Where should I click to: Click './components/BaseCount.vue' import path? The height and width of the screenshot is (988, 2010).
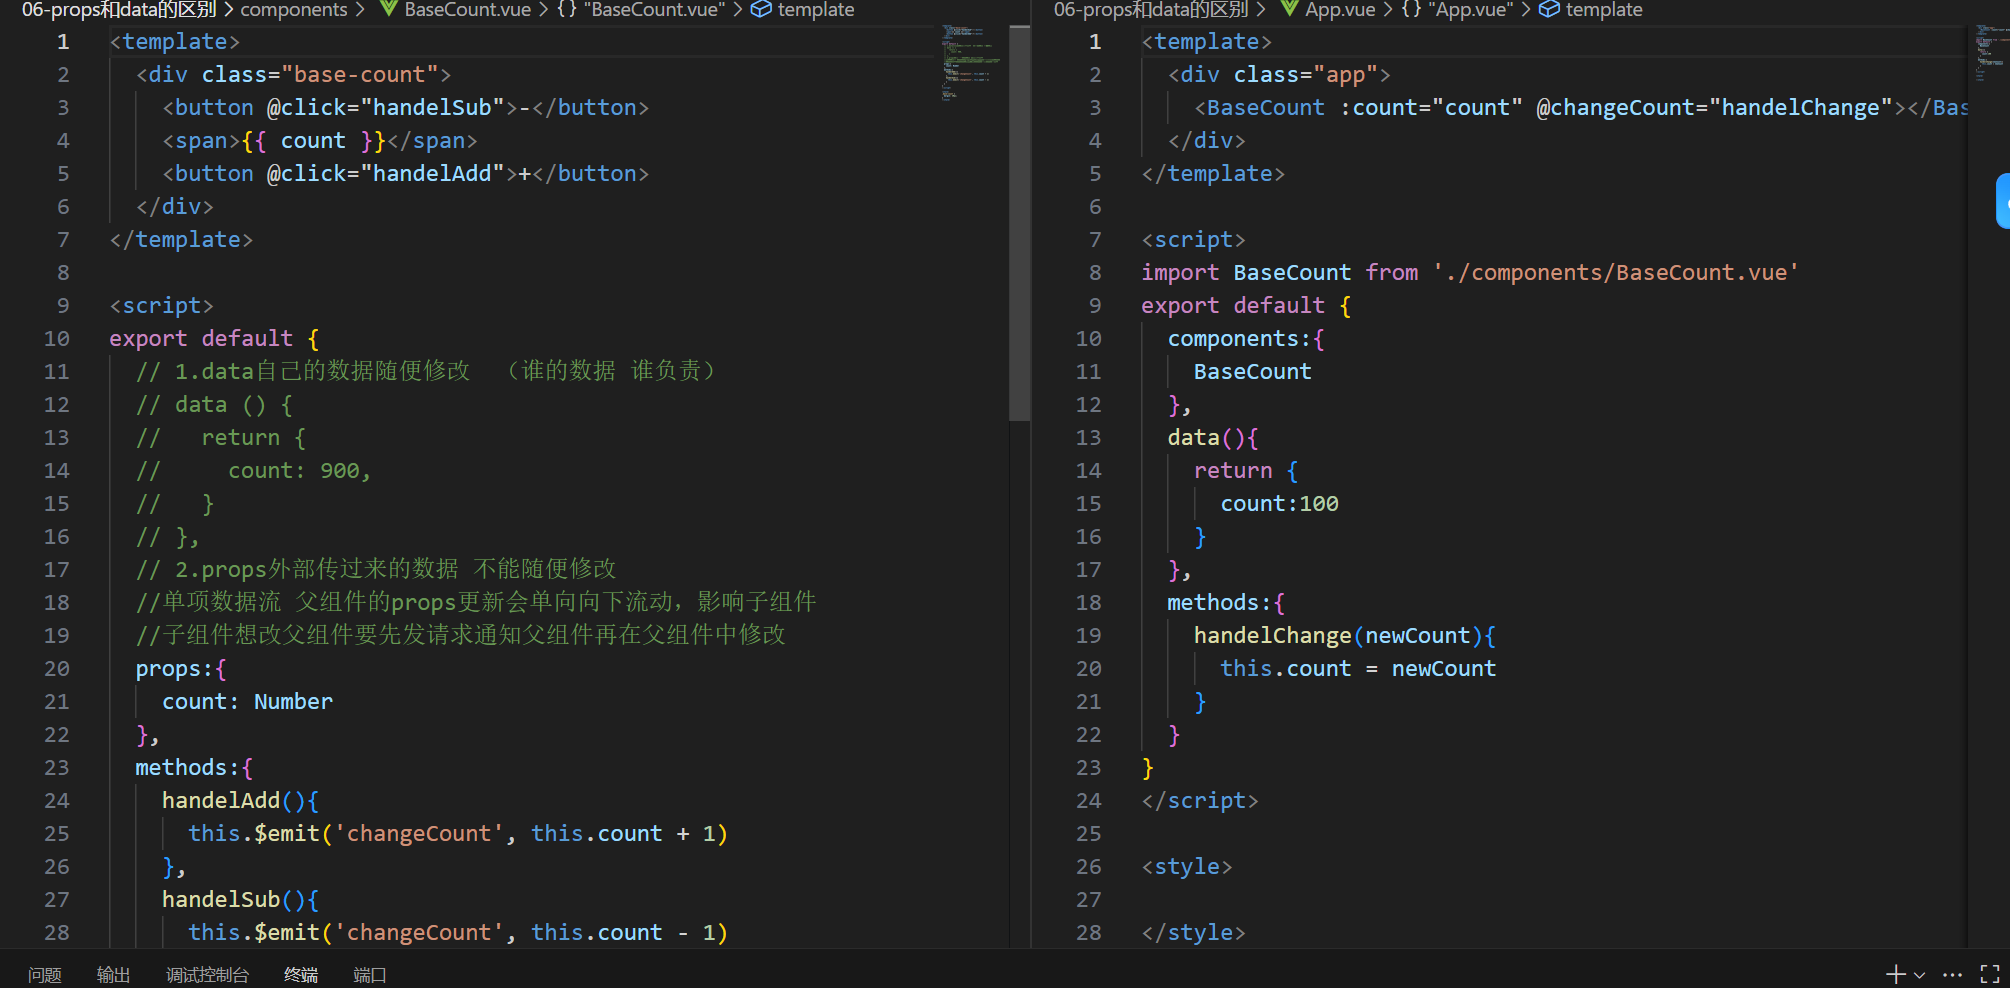pyautogui.click(x=1616, y=273)
